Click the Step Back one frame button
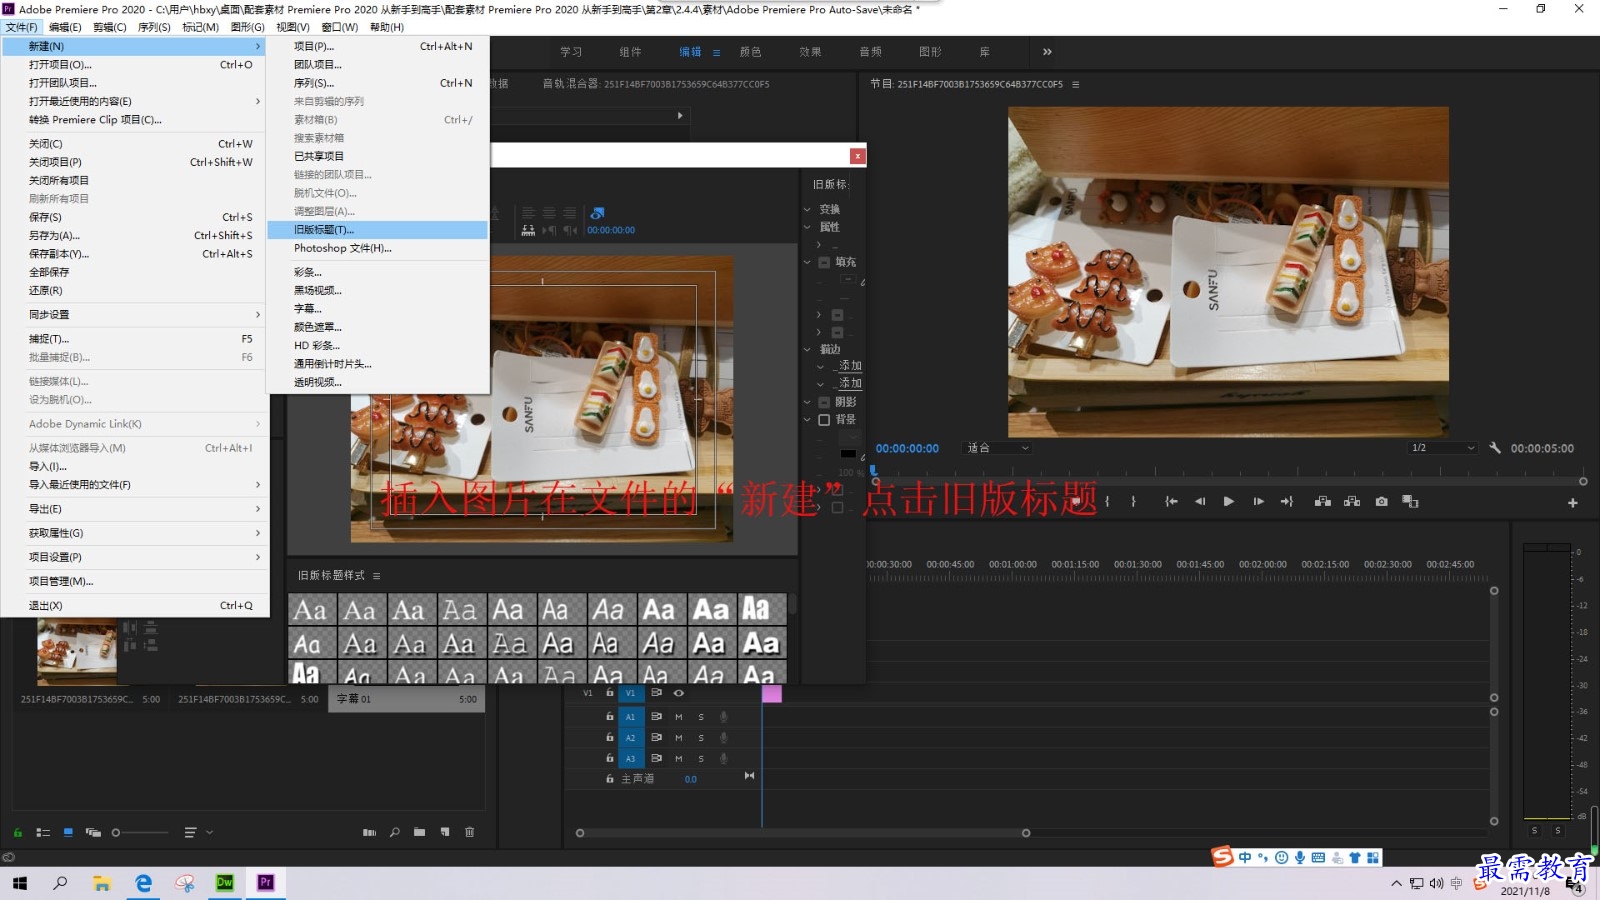 [1200, 502]
